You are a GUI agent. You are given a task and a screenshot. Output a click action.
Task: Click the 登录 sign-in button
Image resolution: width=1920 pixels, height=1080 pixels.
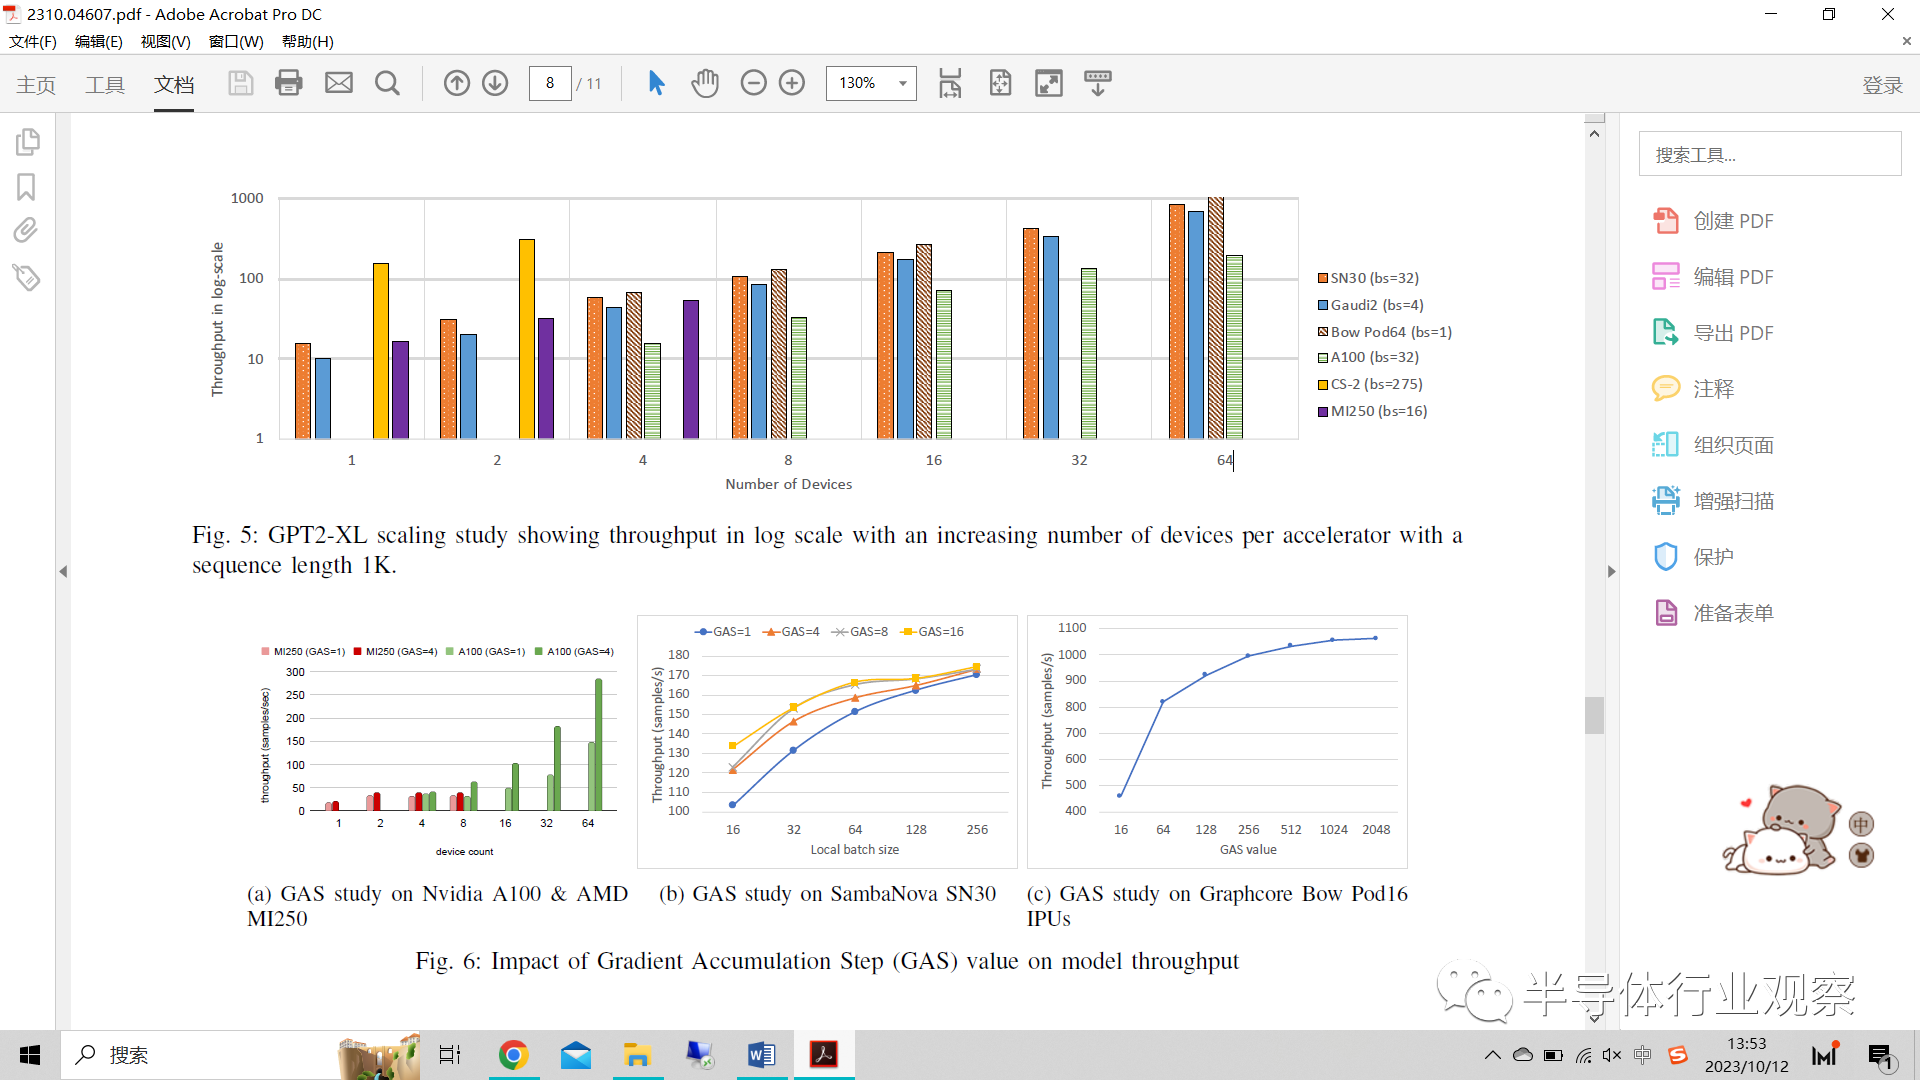[1882, 85]
